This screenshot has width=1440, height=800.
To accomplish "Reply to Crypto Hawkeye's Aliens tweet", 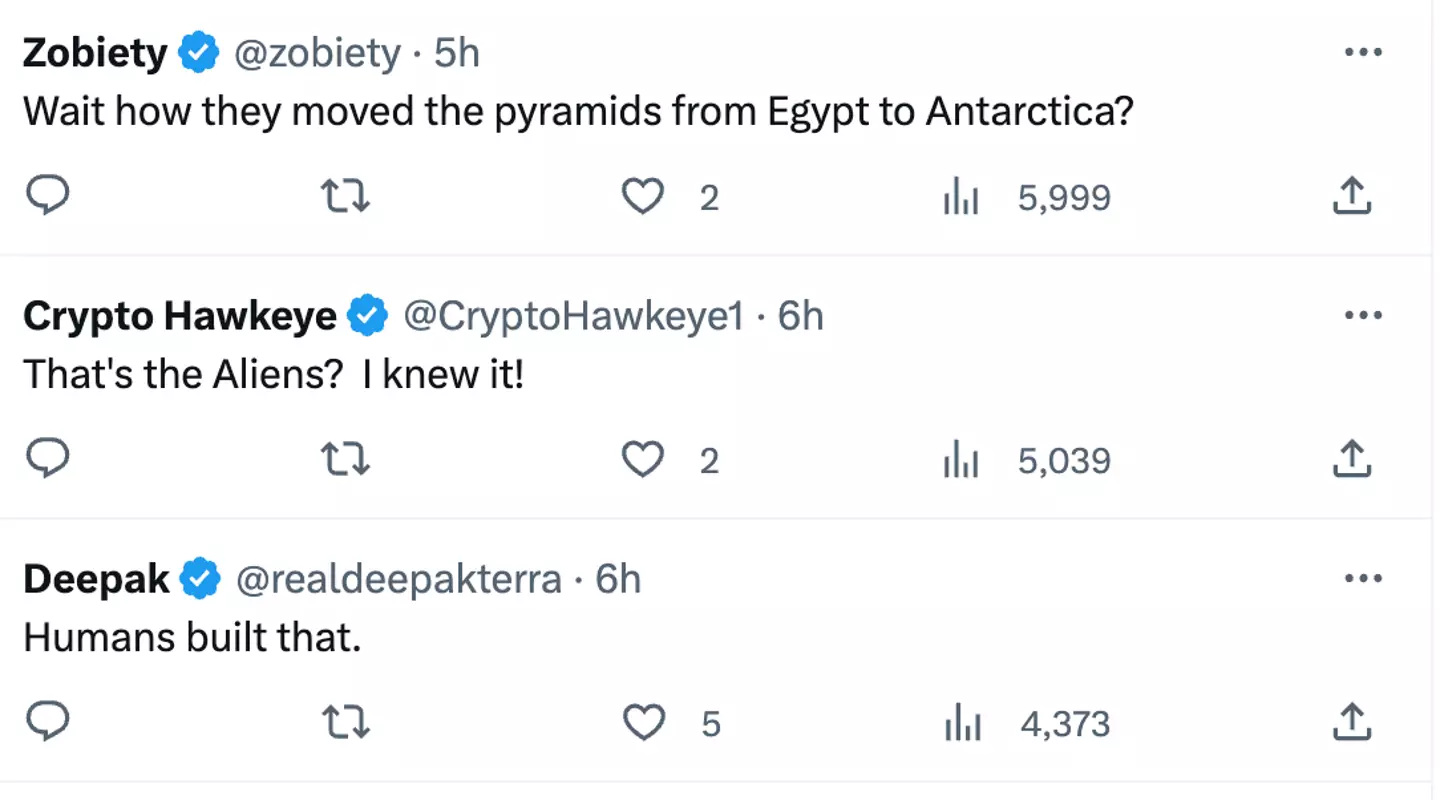I will tap(46, 460).
